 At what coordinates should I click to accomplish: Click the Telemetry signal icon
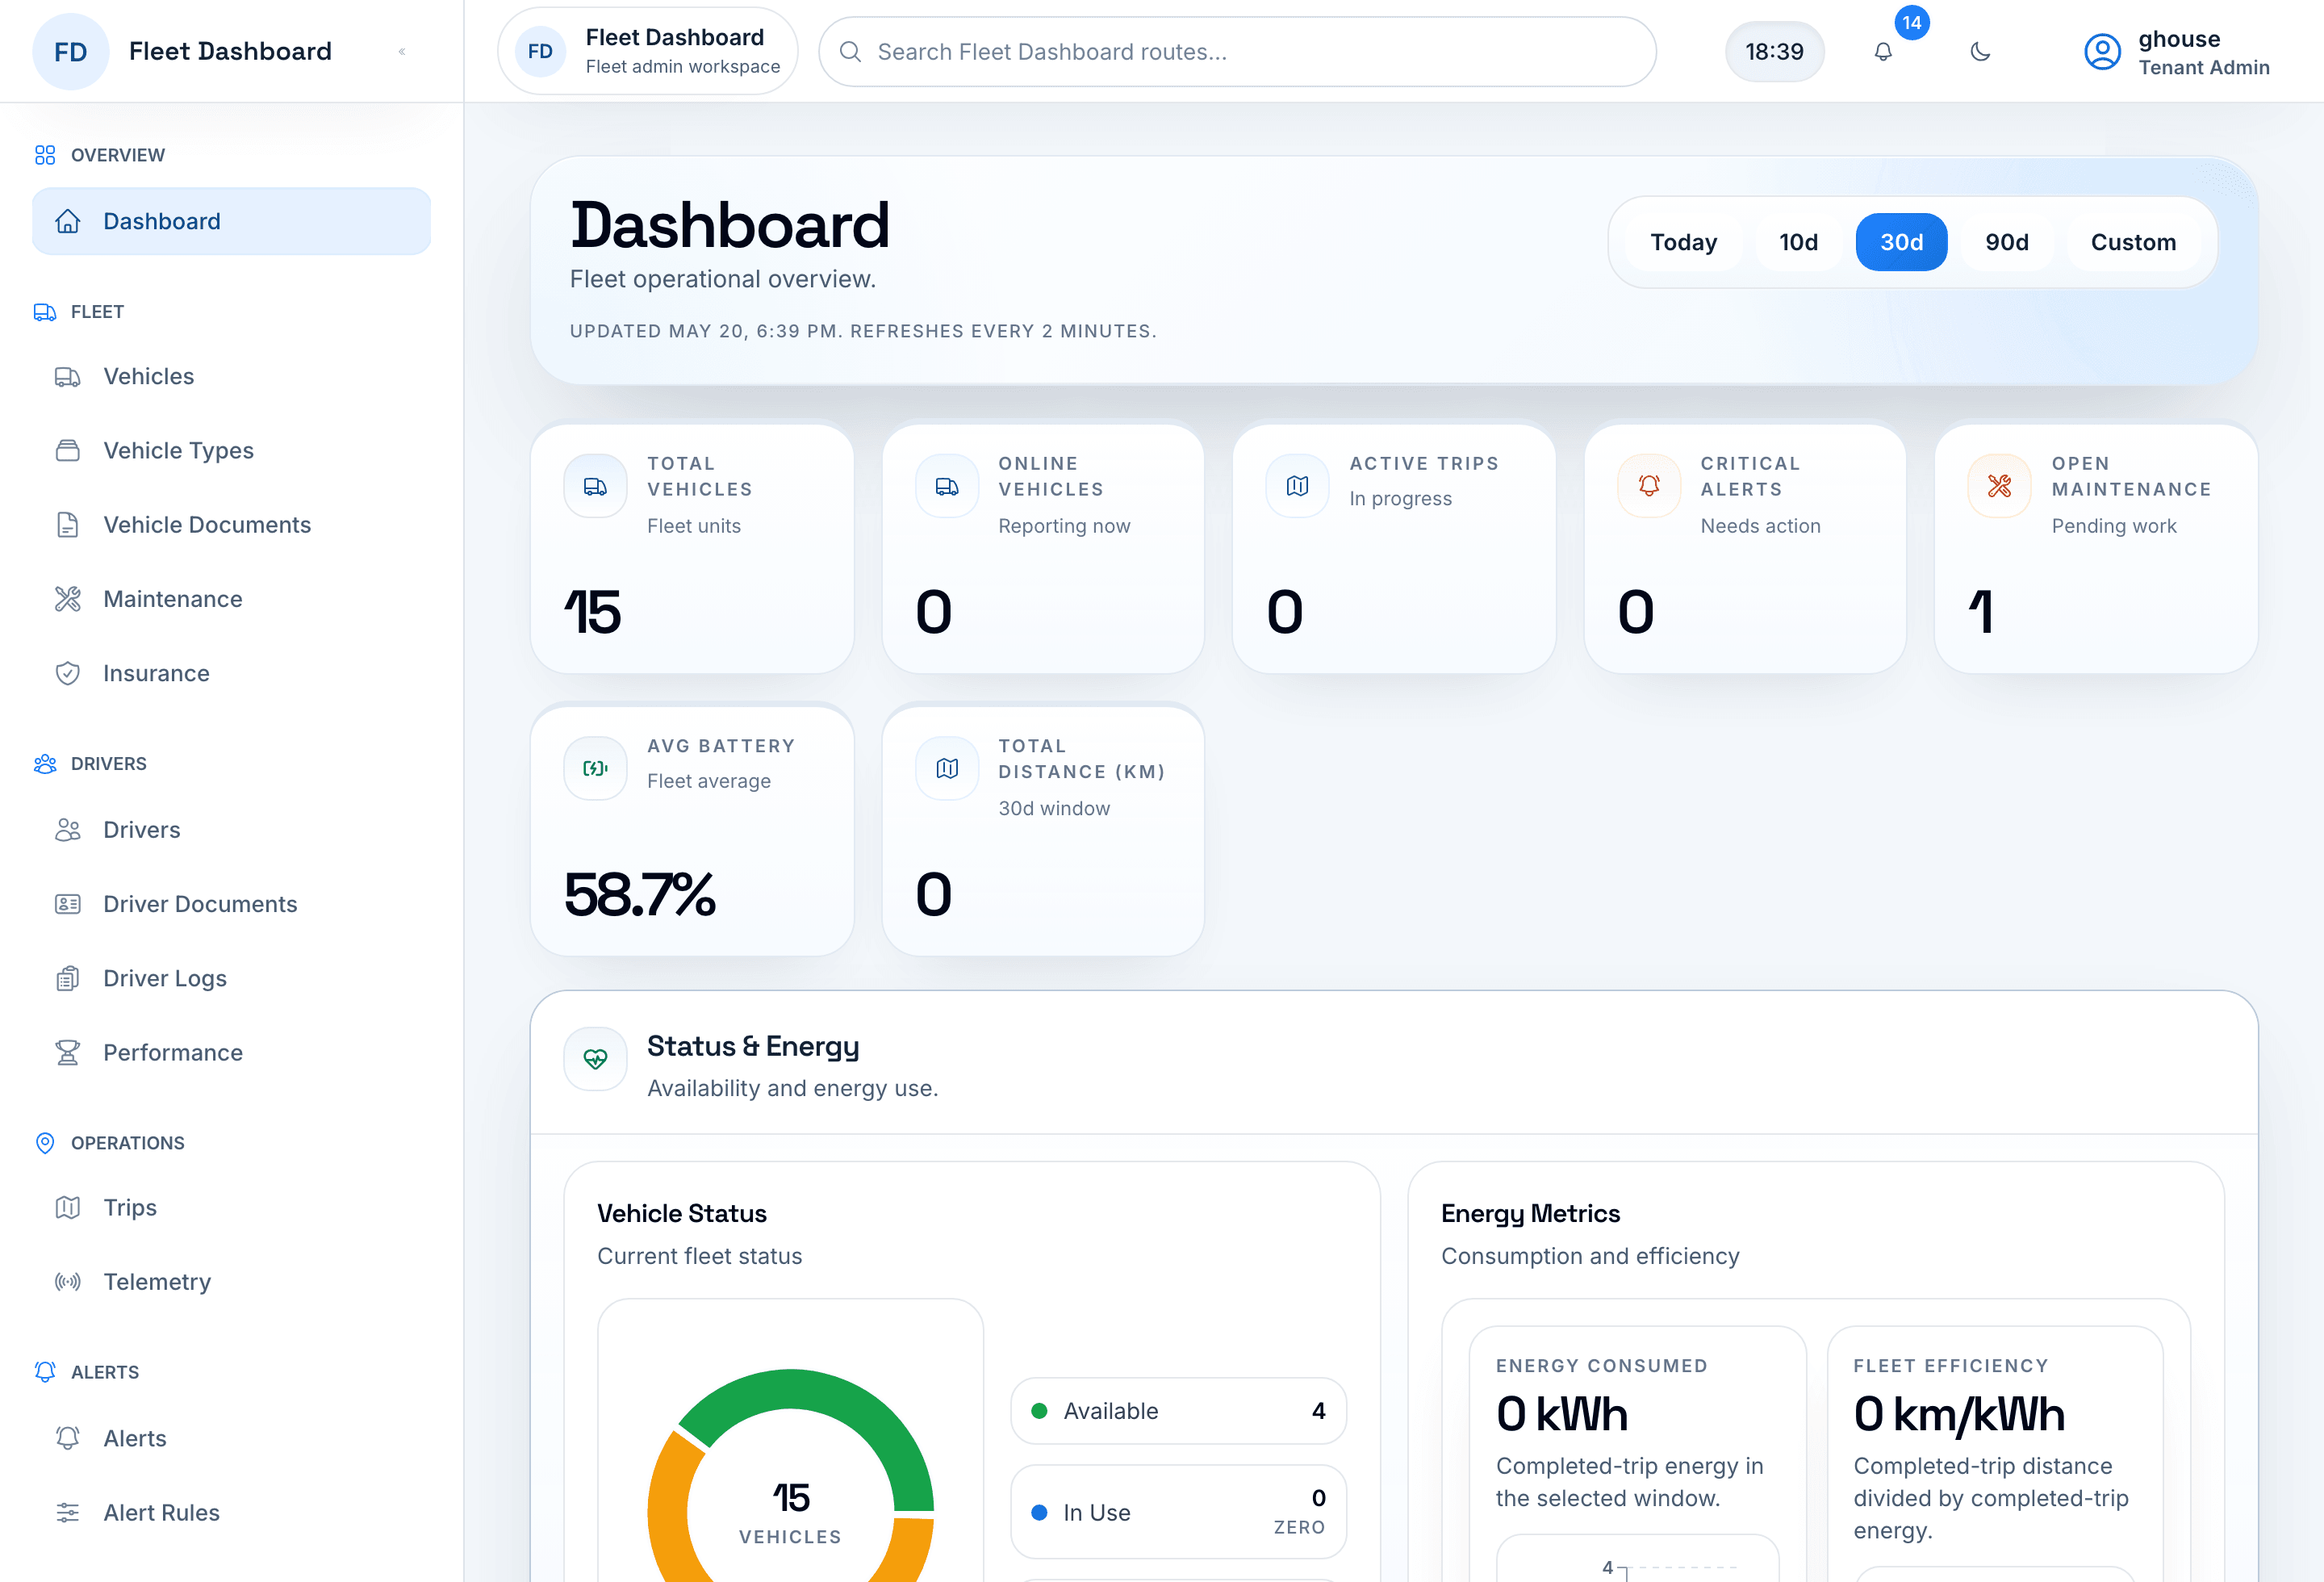pyautogui.click(x=67, y=1281)
